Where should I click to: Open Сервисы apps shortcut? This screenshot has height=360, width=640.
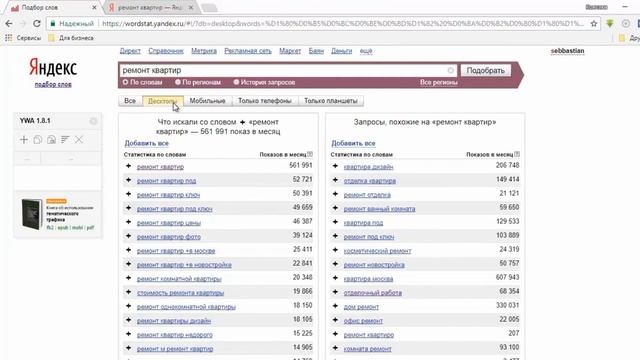23,38
